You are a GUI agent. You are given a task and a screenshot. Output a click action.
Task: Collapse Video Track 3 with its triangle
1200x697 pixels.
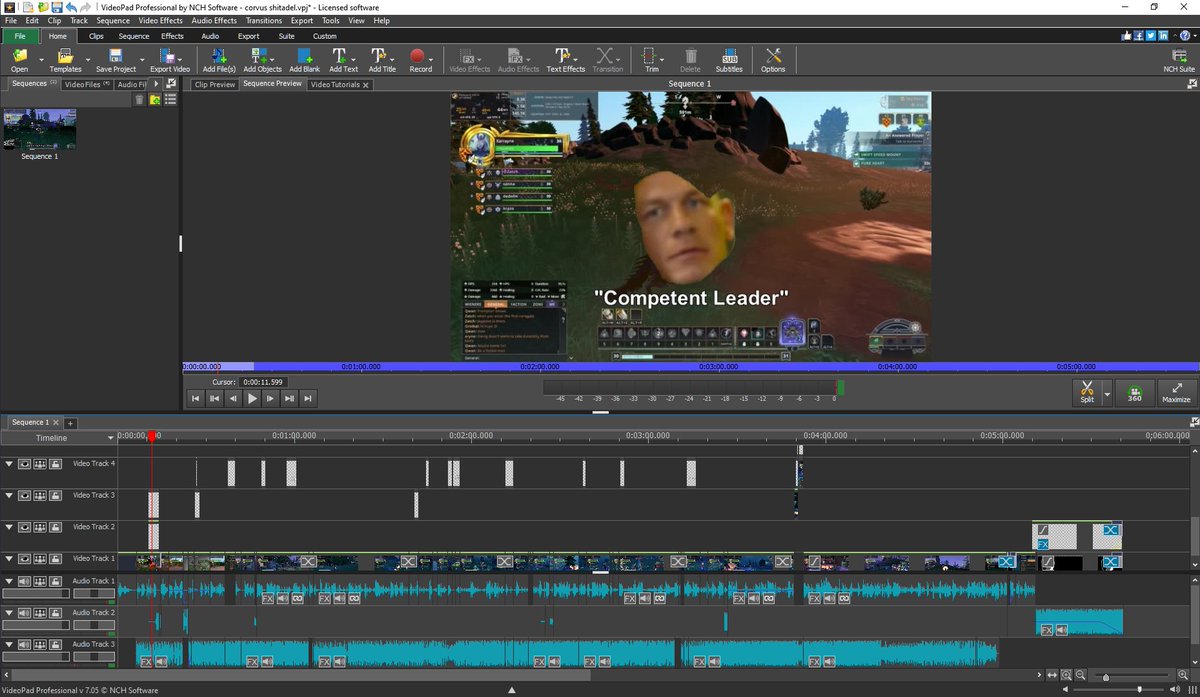(9, 496)
